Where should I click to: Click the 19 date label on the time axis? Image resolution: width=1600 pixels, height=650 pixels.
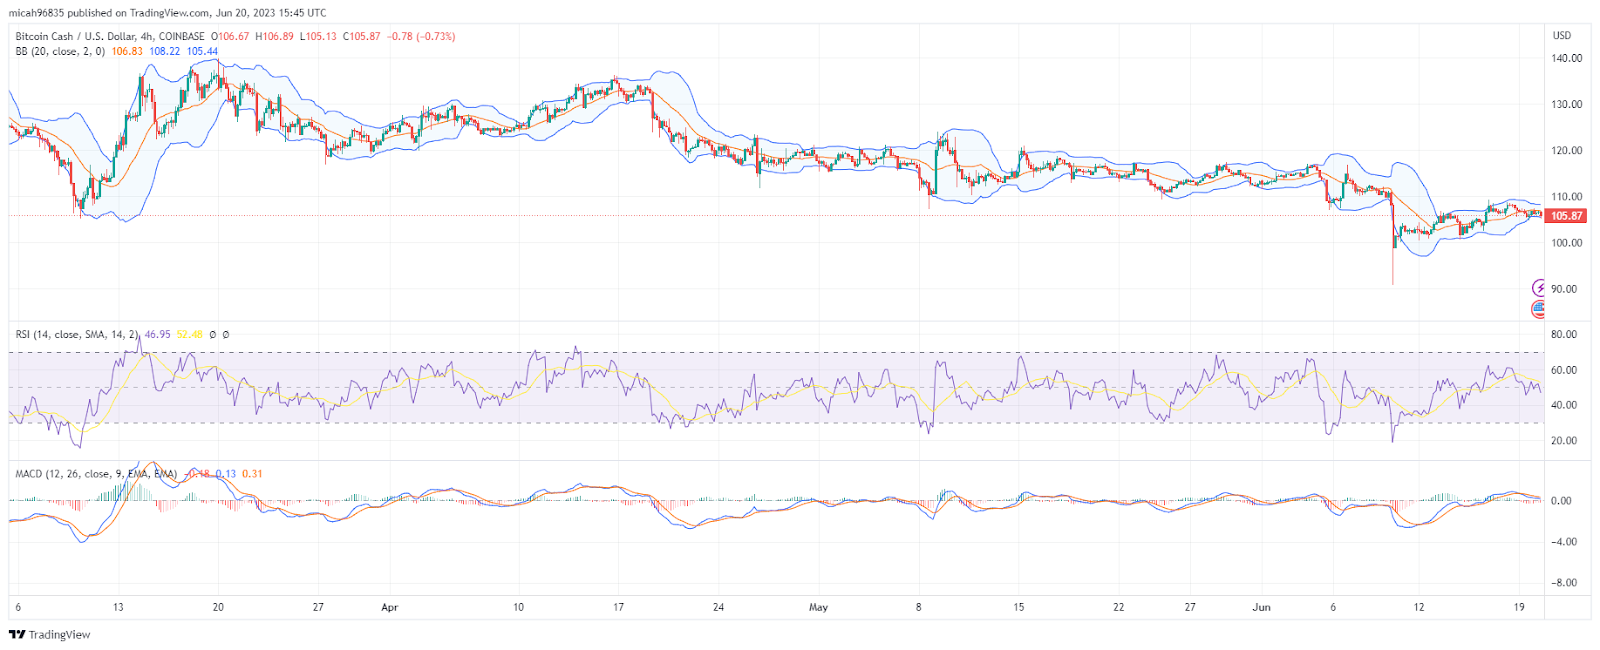pyautogui.click(x=1519, y=607)
